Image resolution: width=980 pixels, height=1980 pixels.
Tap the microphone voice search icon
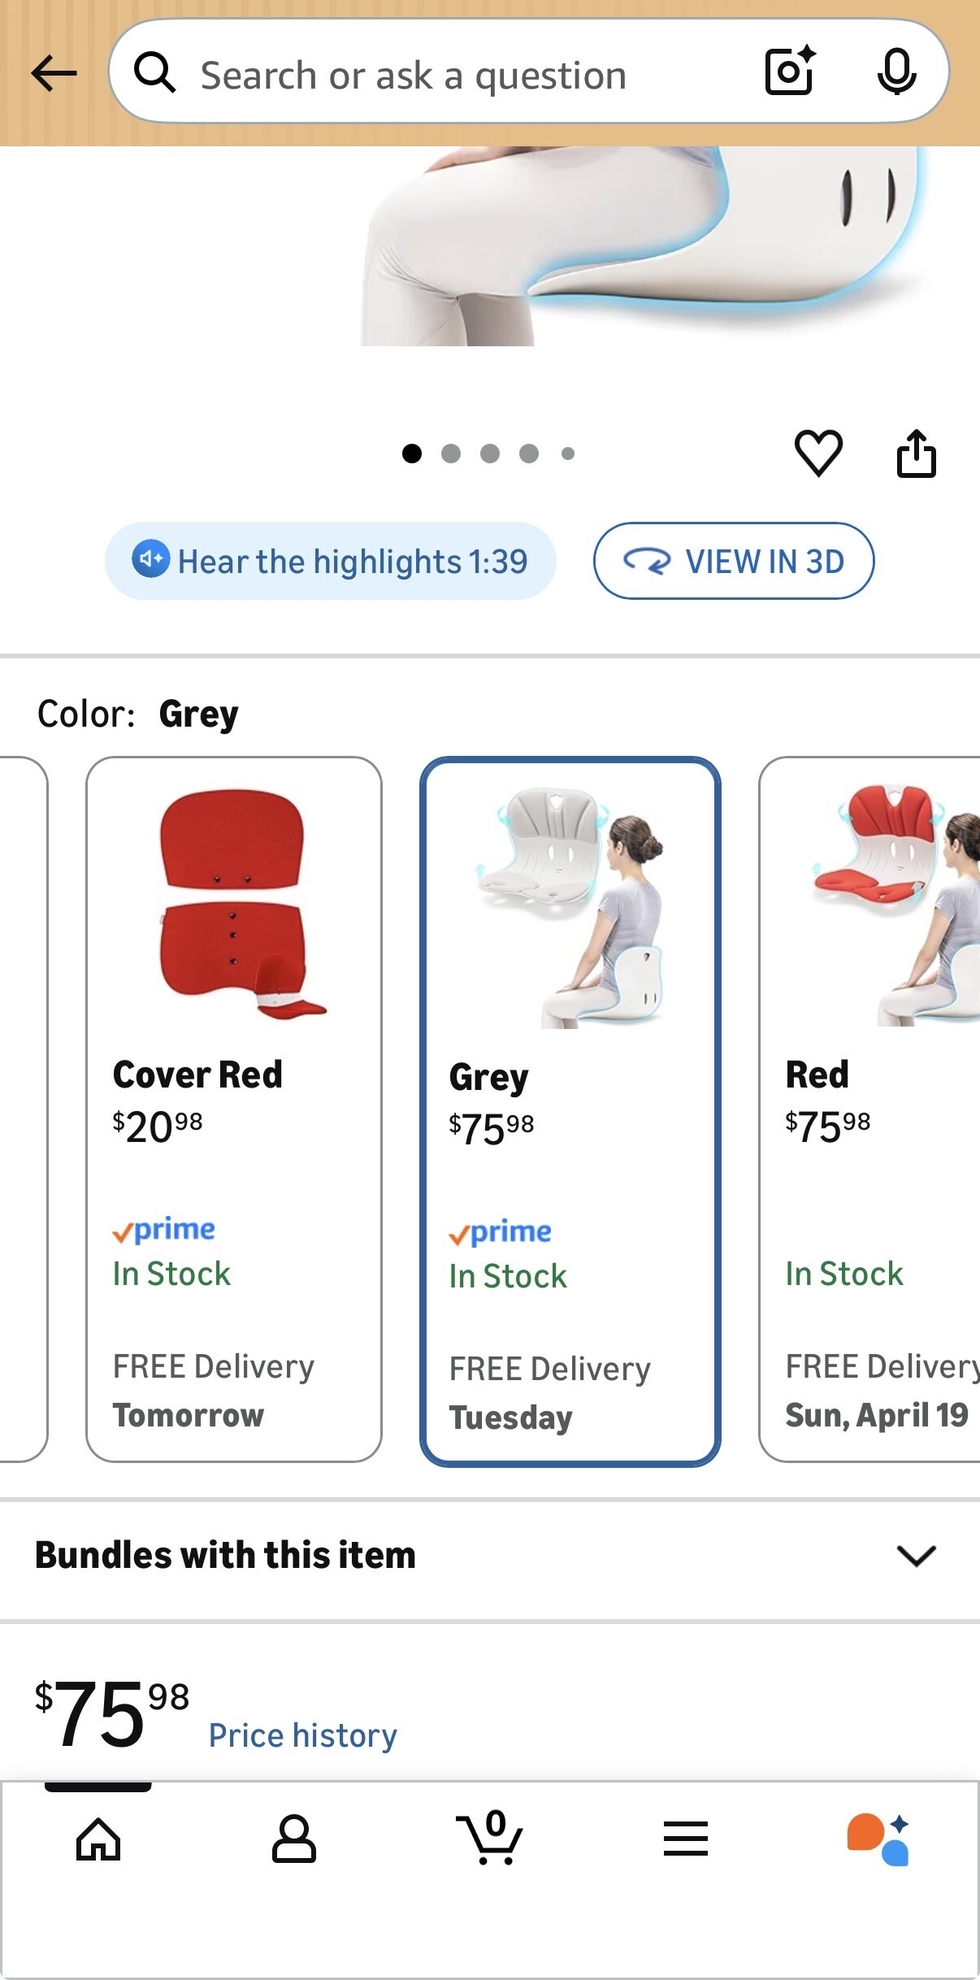coord(896,72)
